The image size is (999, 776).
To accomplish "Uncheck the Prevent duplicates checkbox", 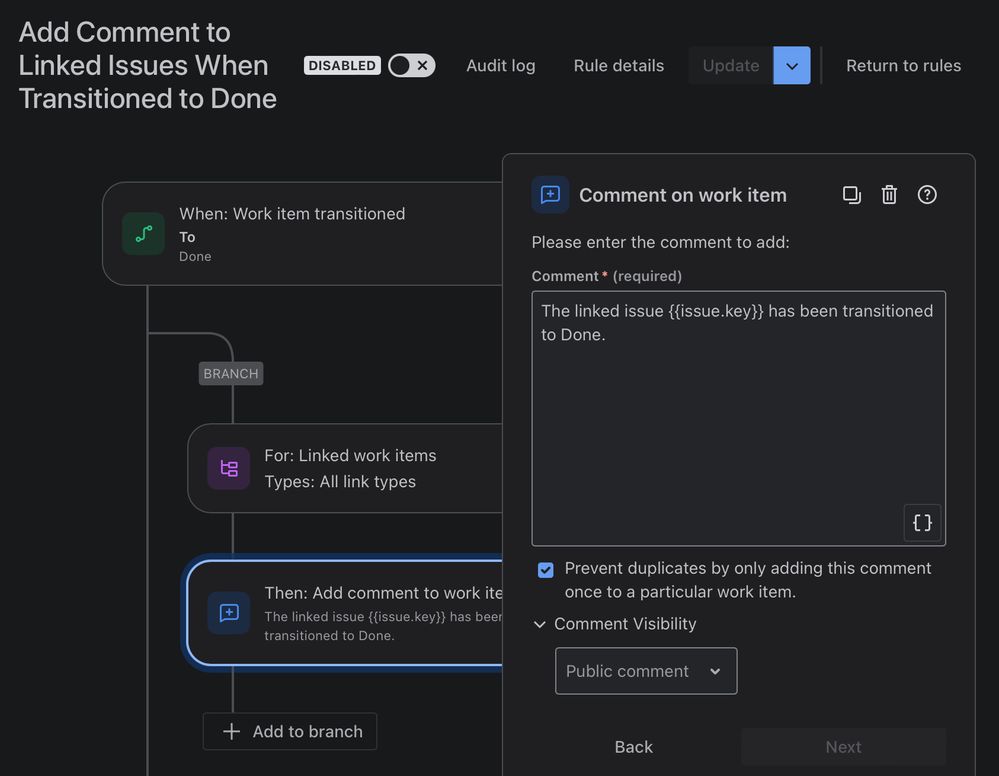I will [545, 570].
